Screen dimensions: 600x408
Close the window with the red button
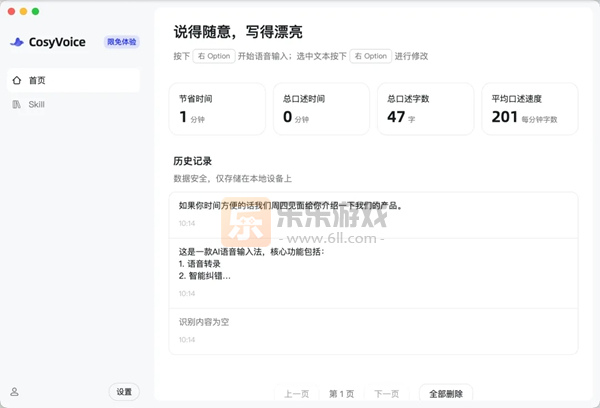point(11,11)
